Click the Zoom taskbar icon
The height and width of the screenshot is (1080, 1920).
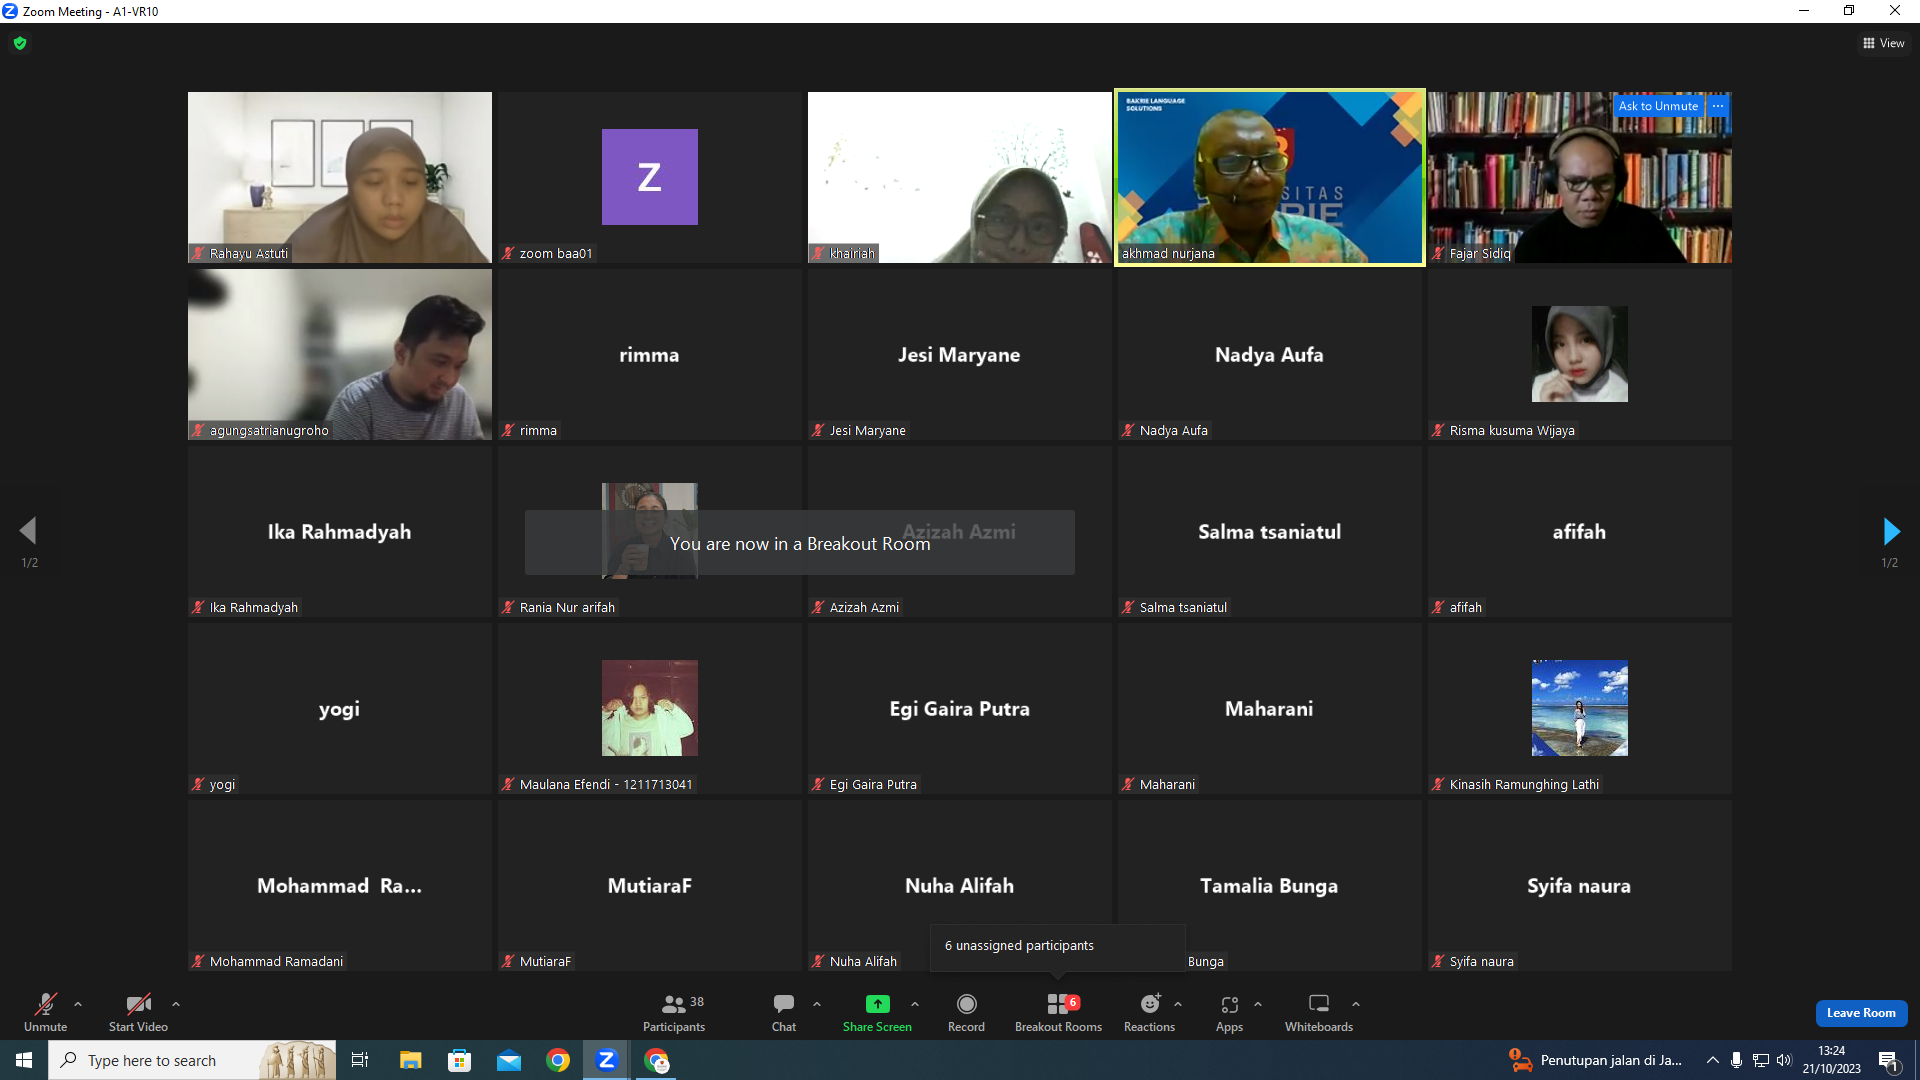tap(607, 1060)
